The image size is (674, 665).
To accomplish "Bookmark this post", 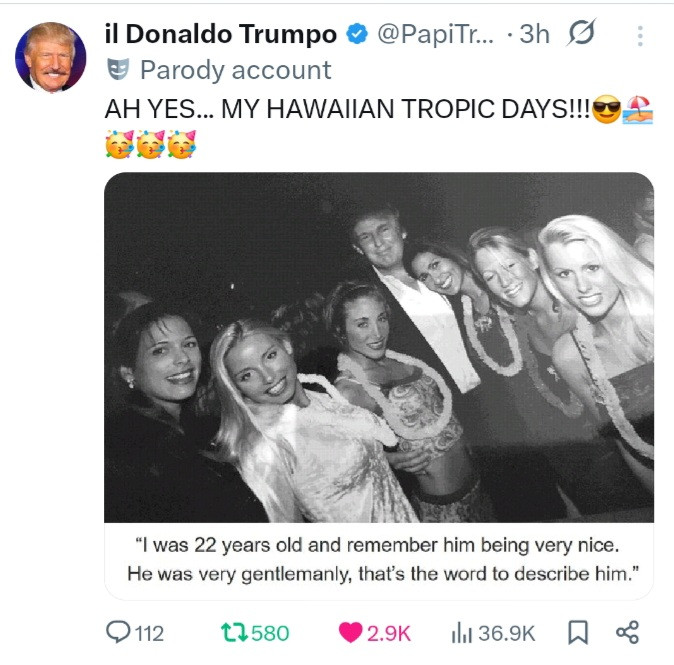I will pos(578,632).
